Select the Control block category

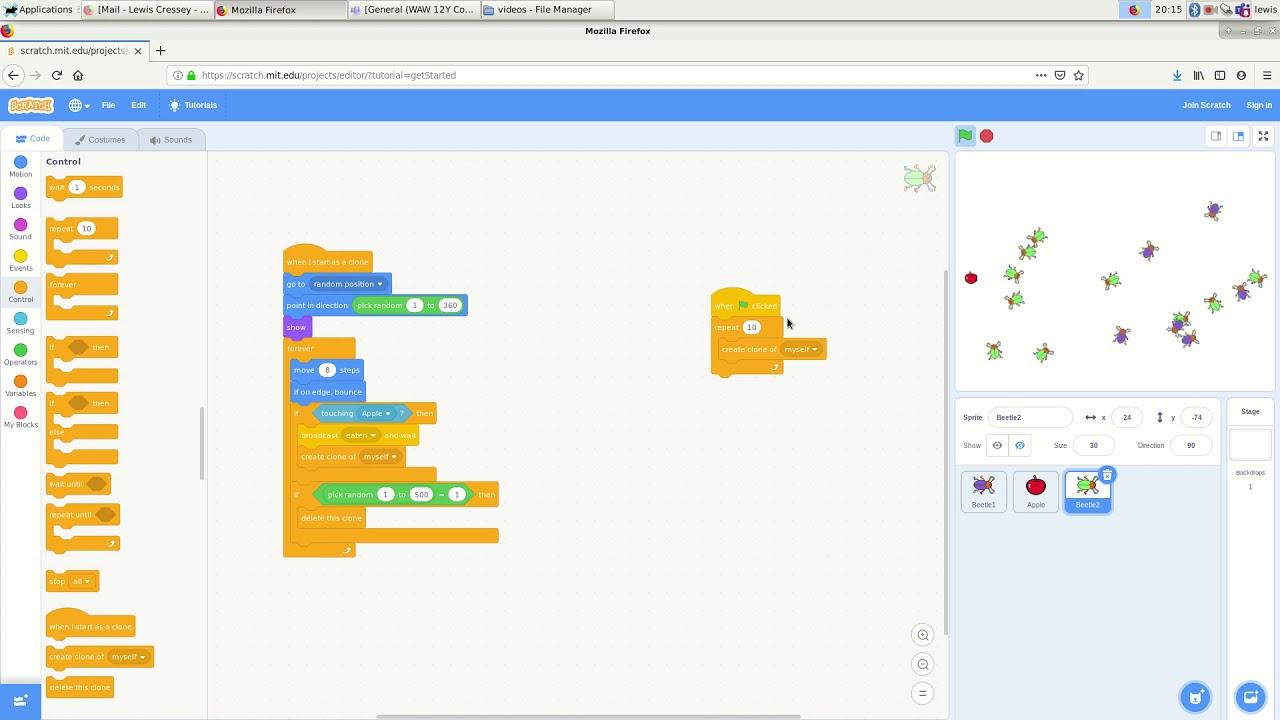click(x=20, y=292)
